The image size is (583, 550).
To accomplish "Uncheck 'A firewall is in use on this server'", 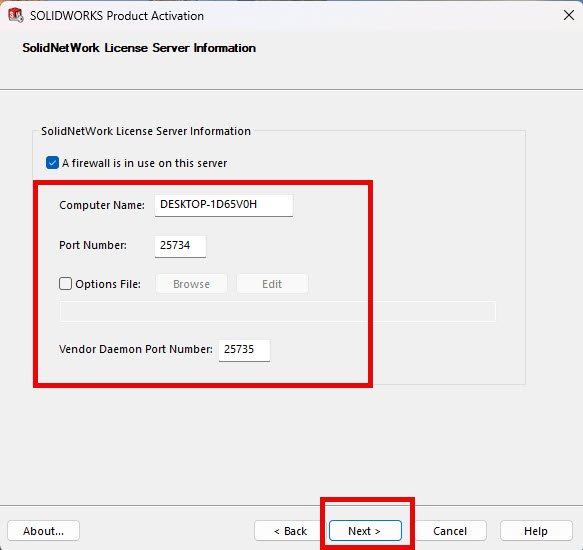I will [x=52, y=163].
